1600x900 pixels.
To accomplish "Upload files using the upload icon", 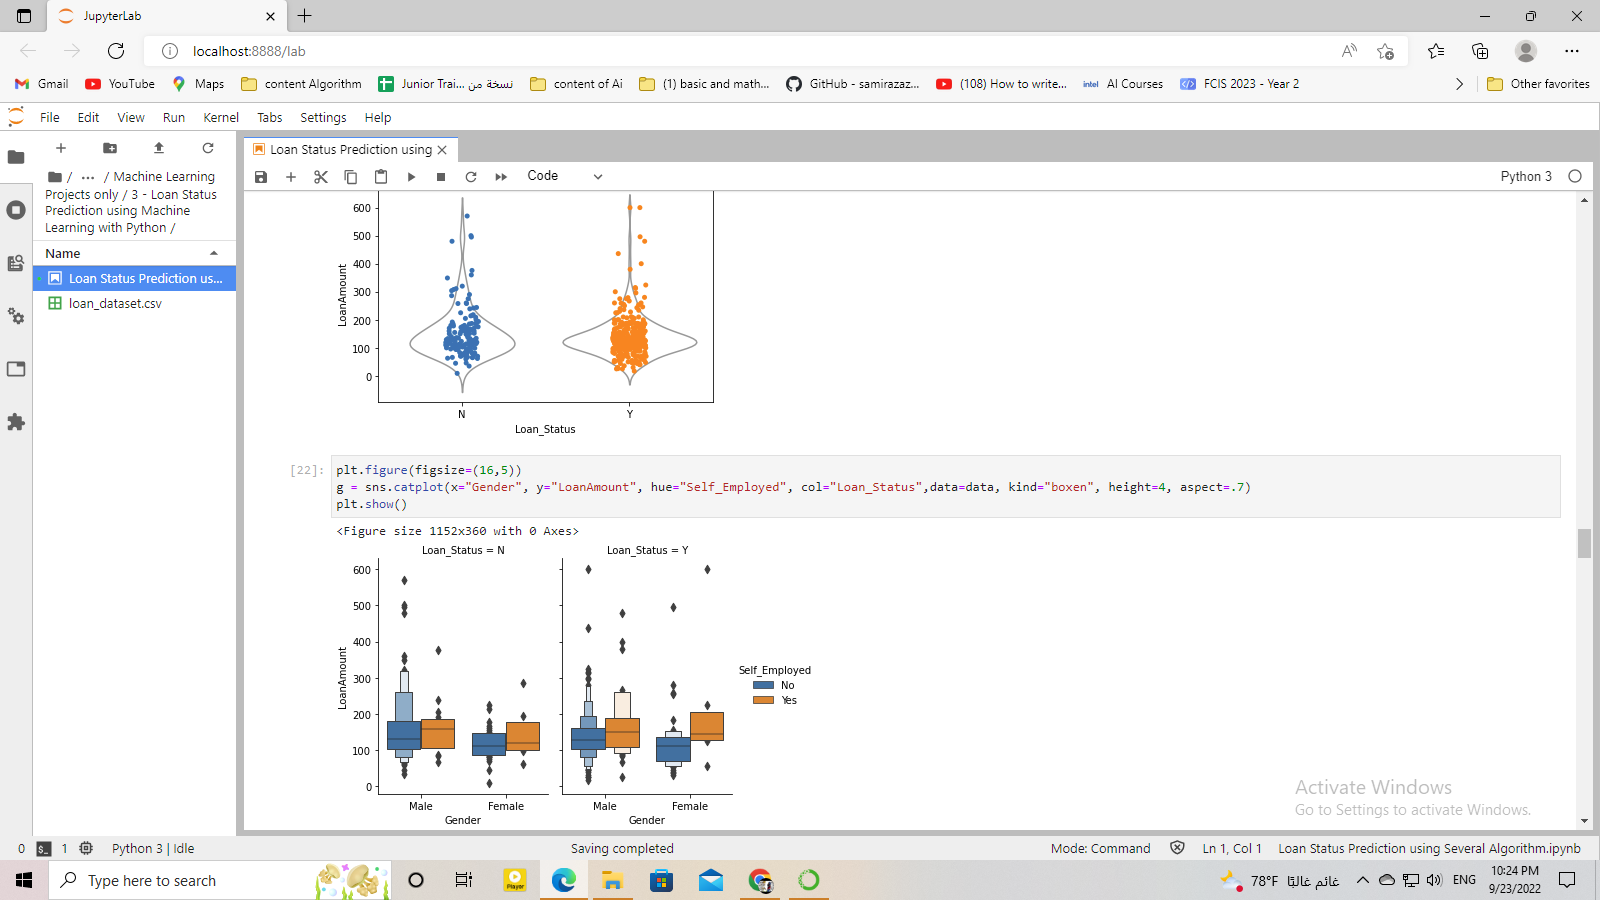I will pos(158,148).
